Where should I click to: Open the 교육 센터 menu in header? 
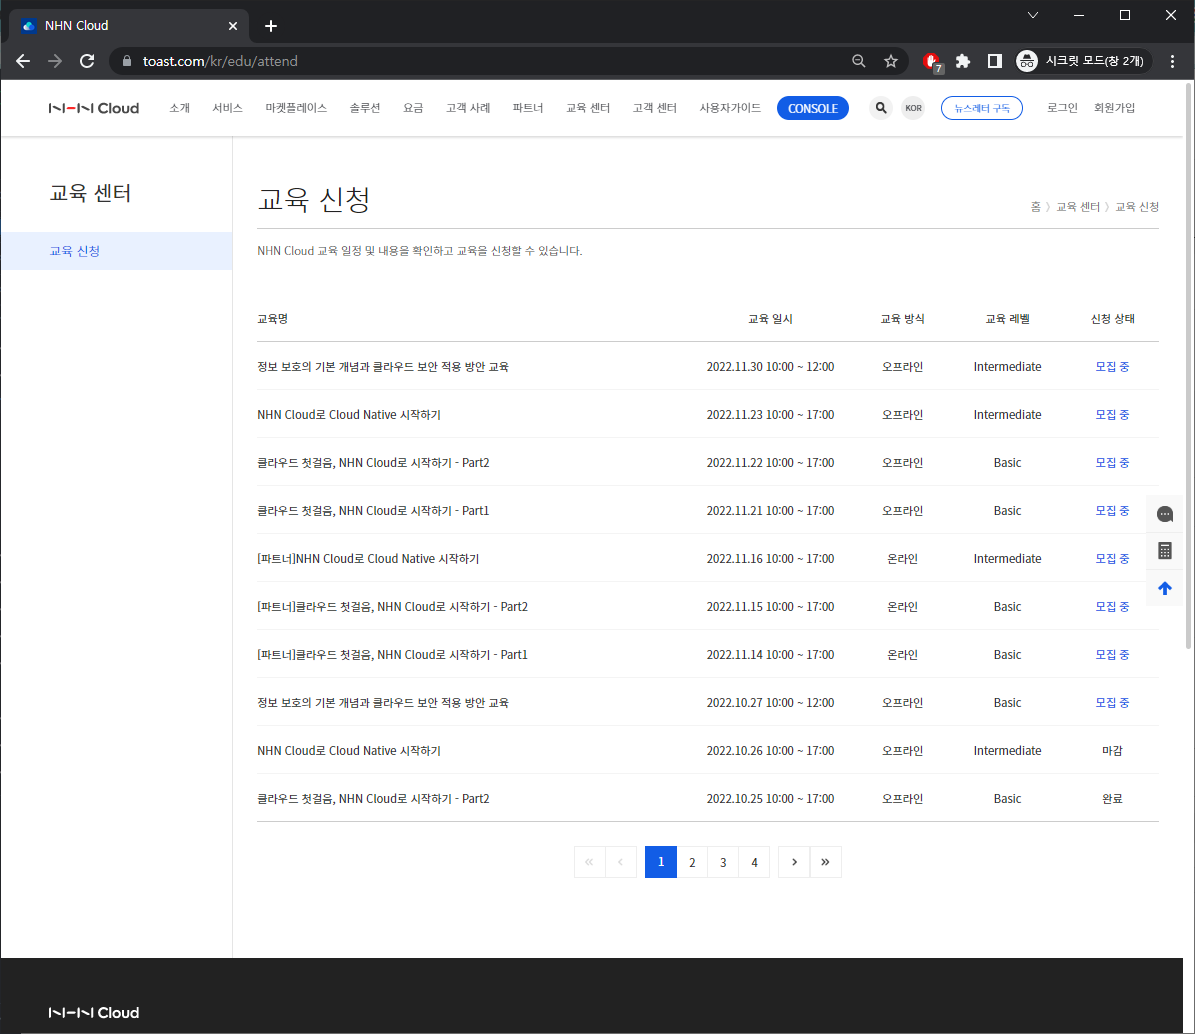pyautogui.click(x=588, y=108)
